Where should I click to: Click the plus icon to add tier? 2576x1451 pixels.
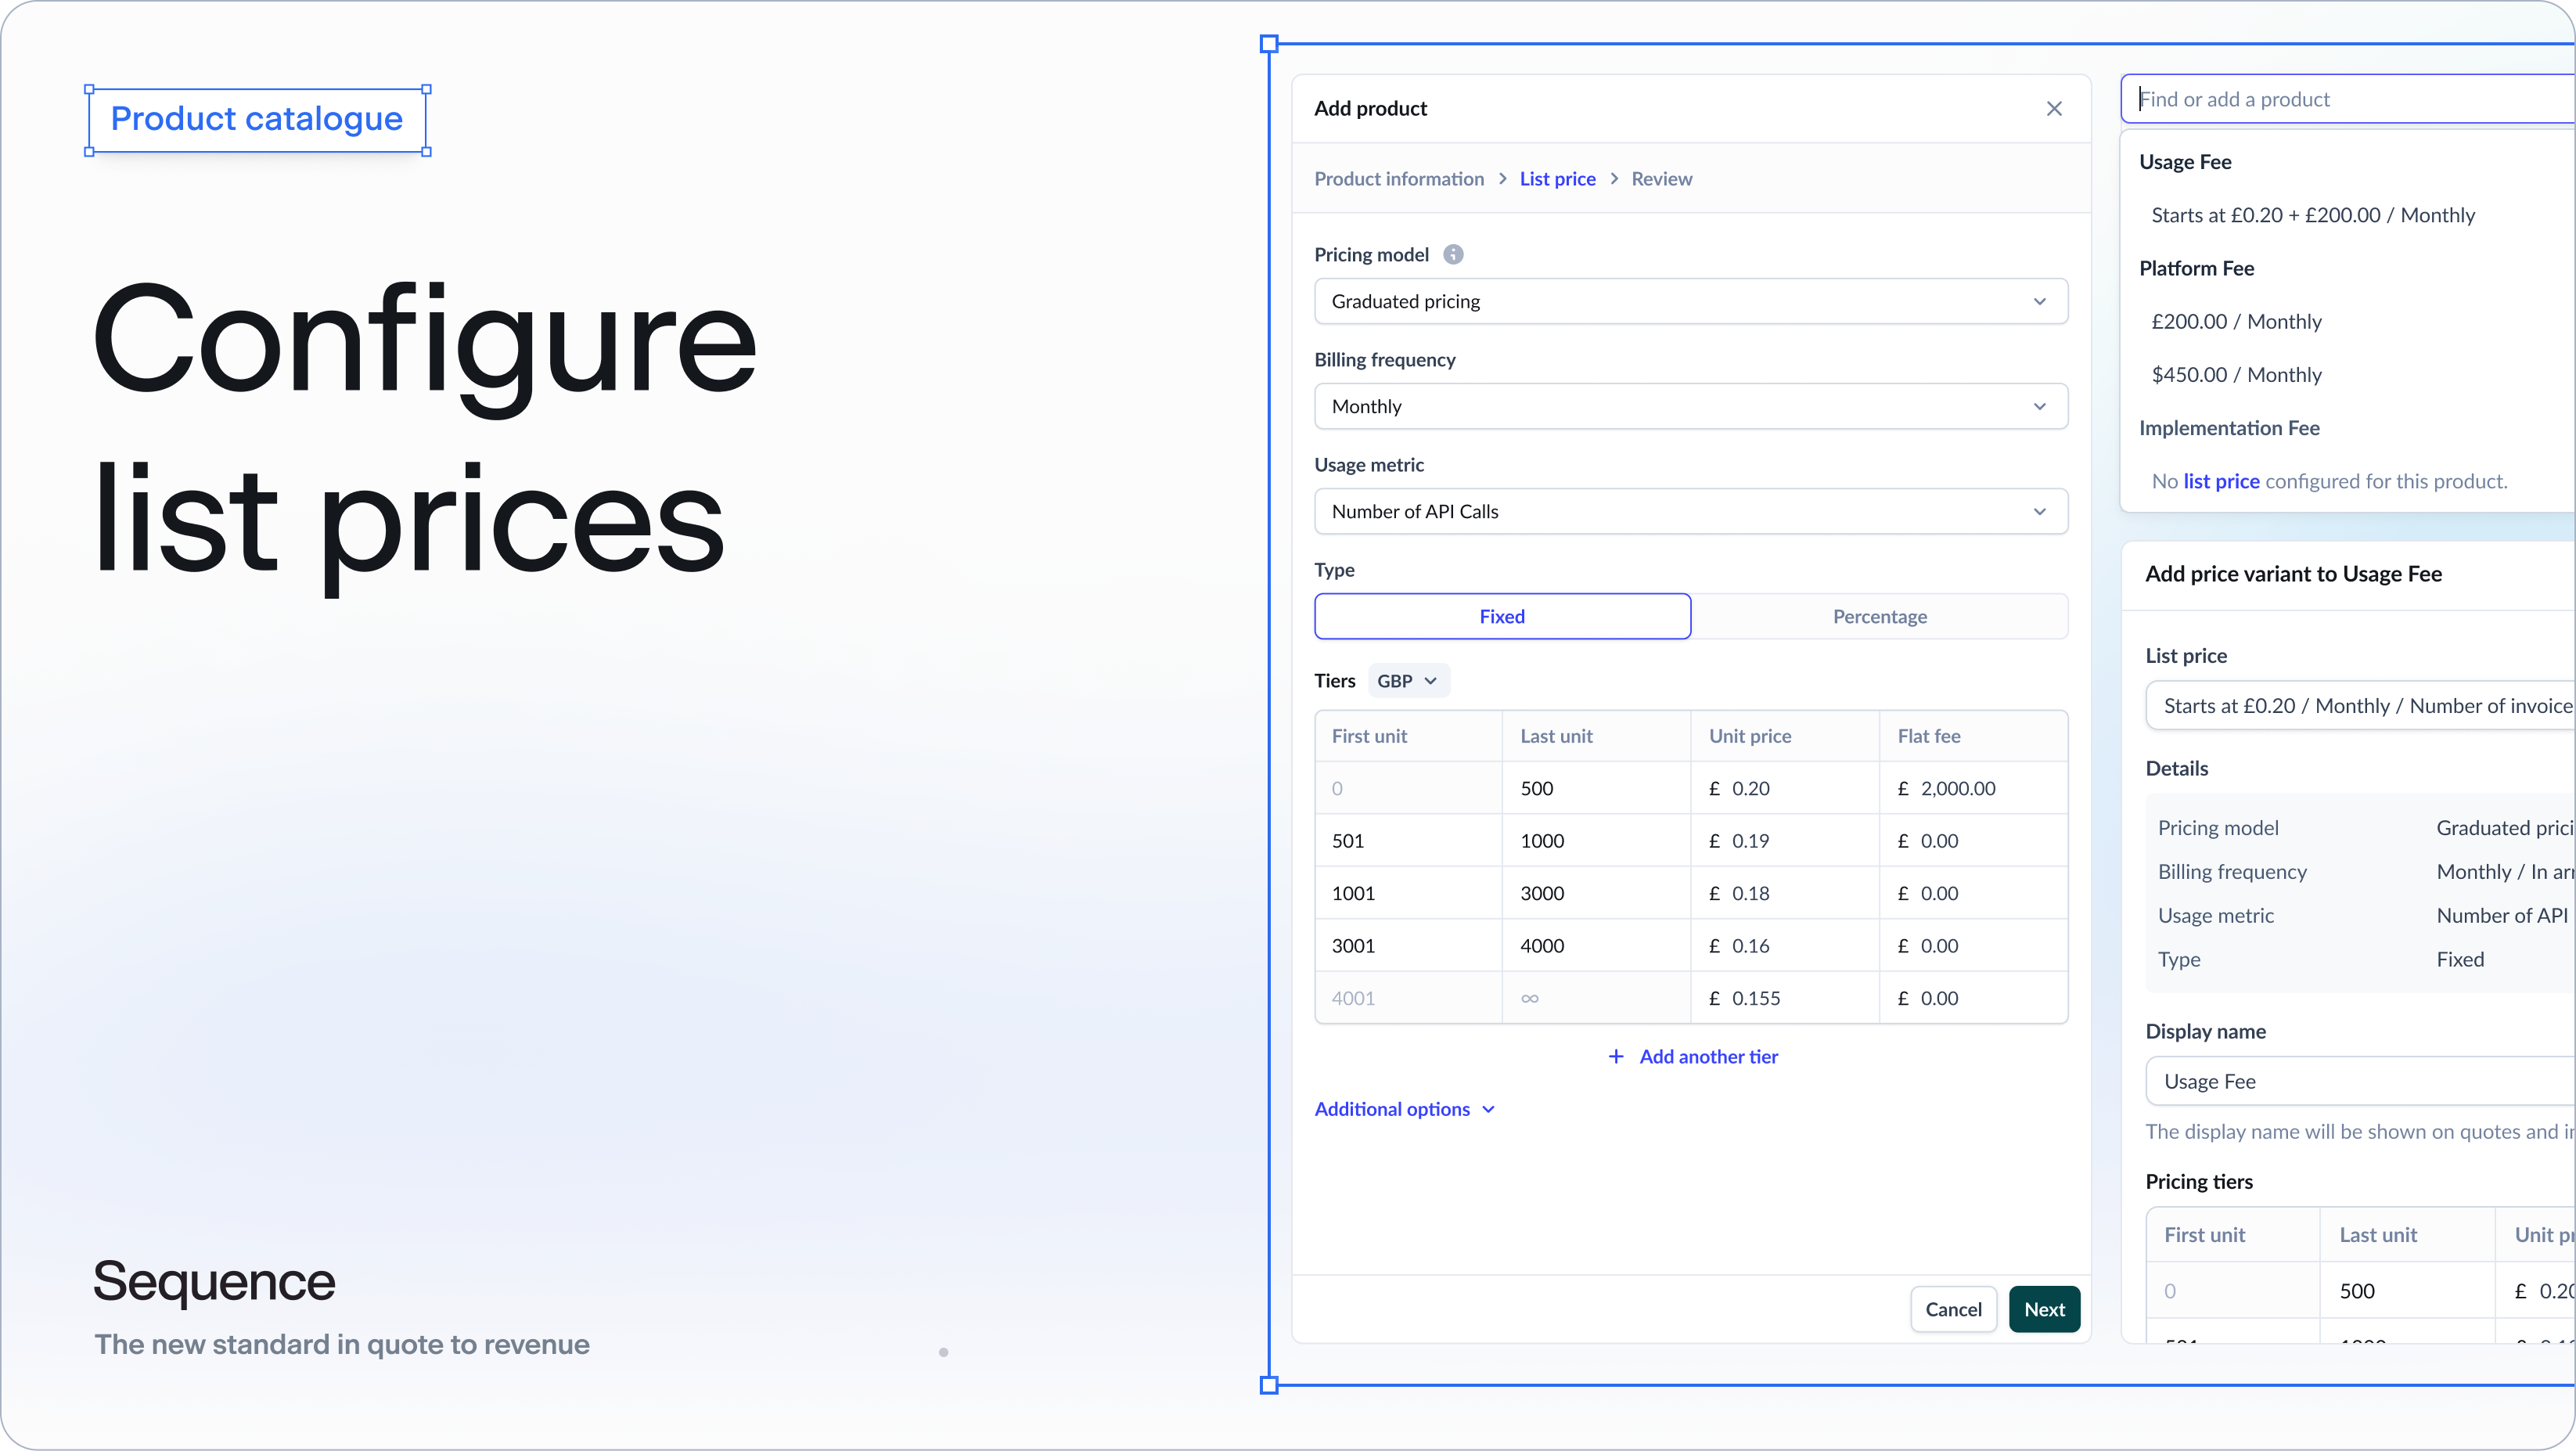point(1616,1057)
